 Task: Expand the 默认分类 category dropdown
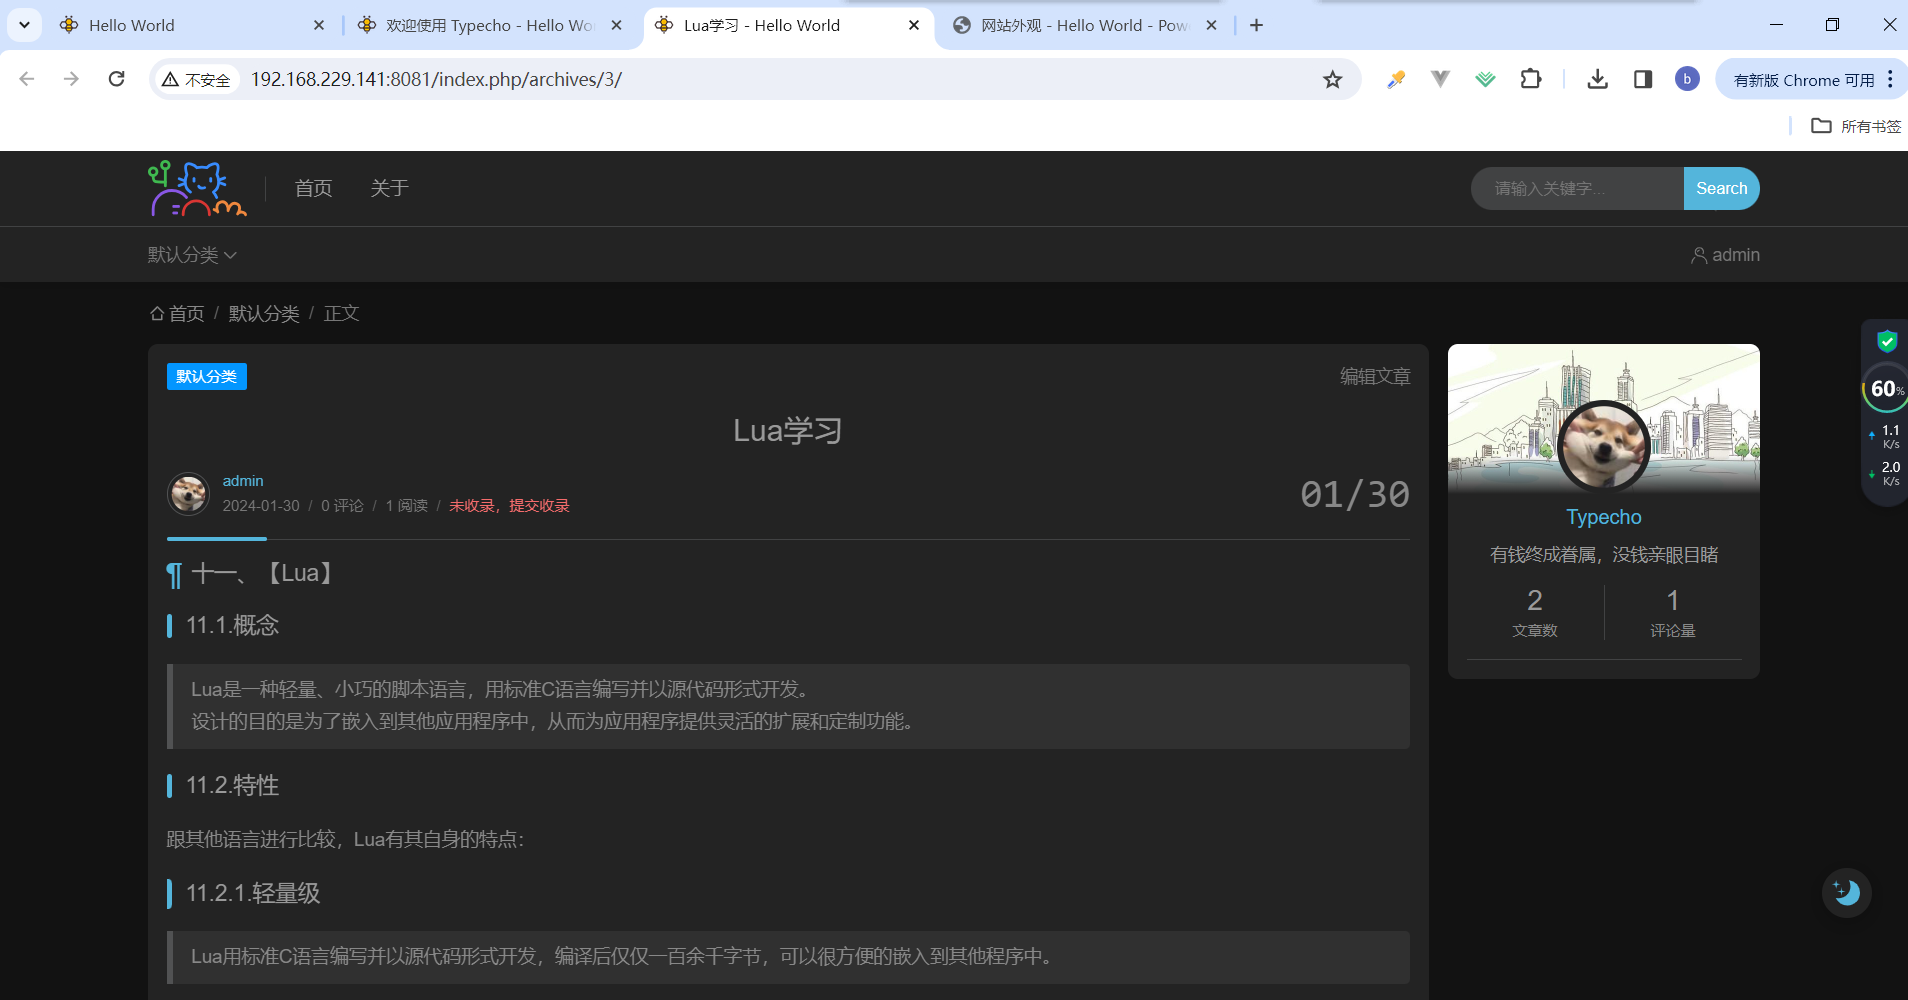click(192, 255)
